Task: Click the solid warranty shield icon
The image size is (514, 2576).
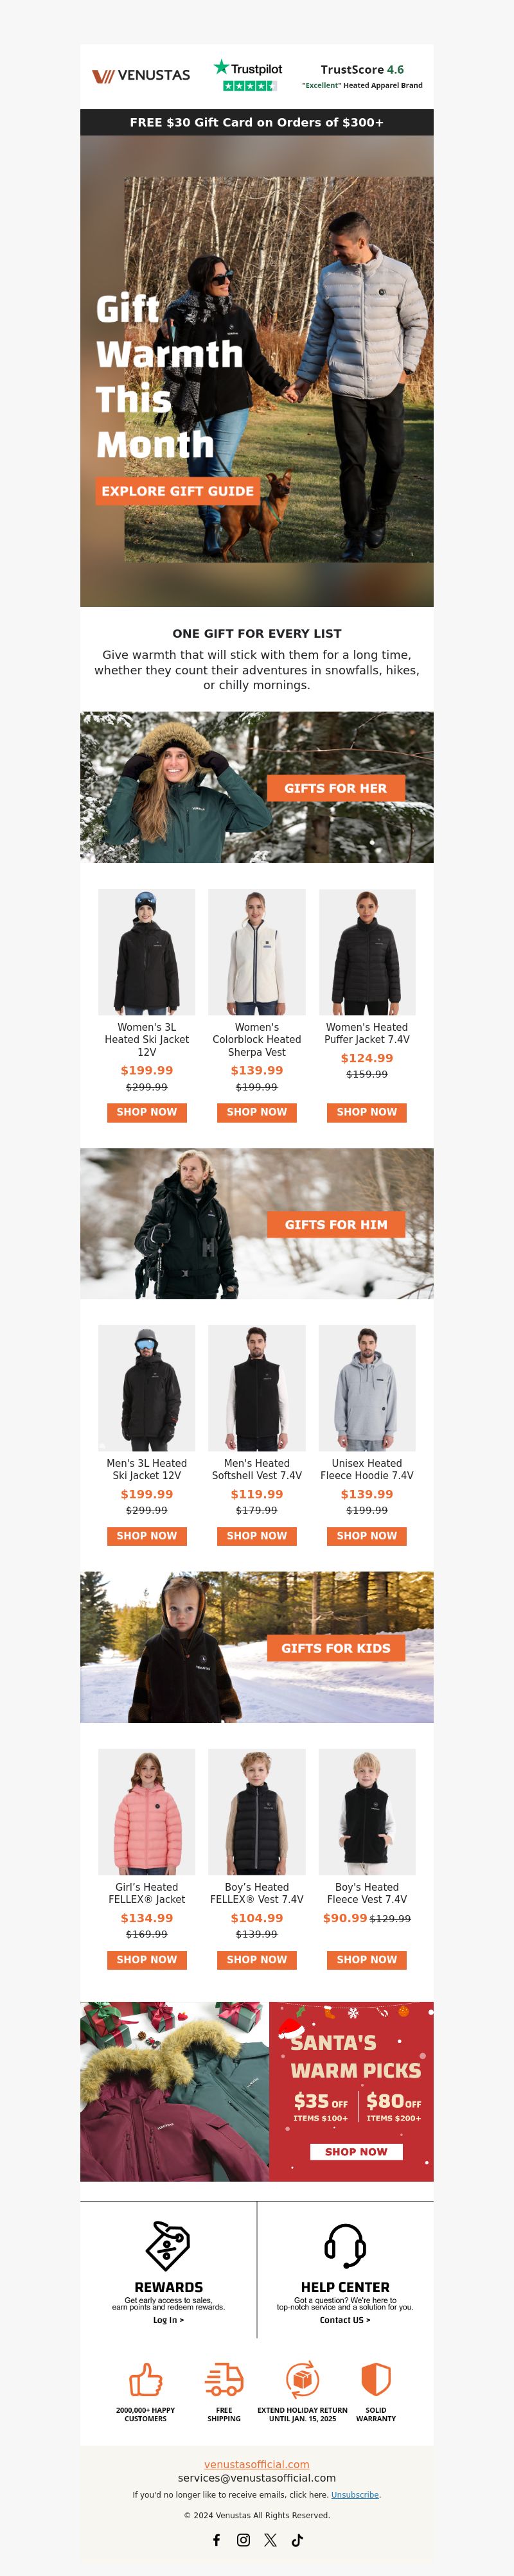Action: pos(376,2379)
